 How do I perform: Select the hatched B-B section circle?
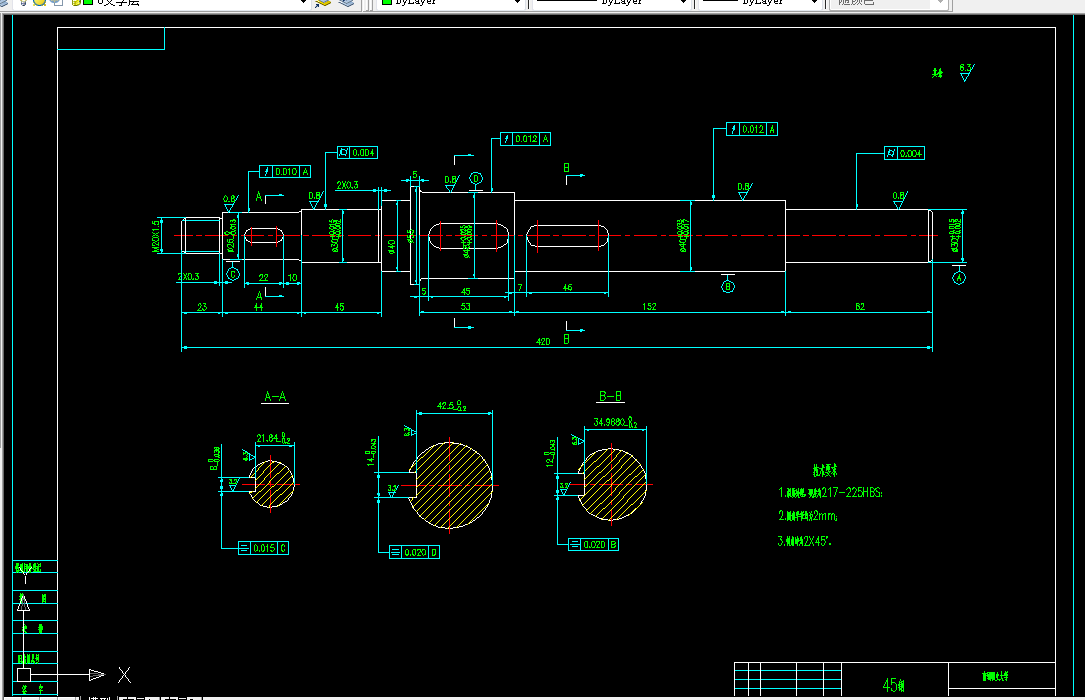click(614, 484)
